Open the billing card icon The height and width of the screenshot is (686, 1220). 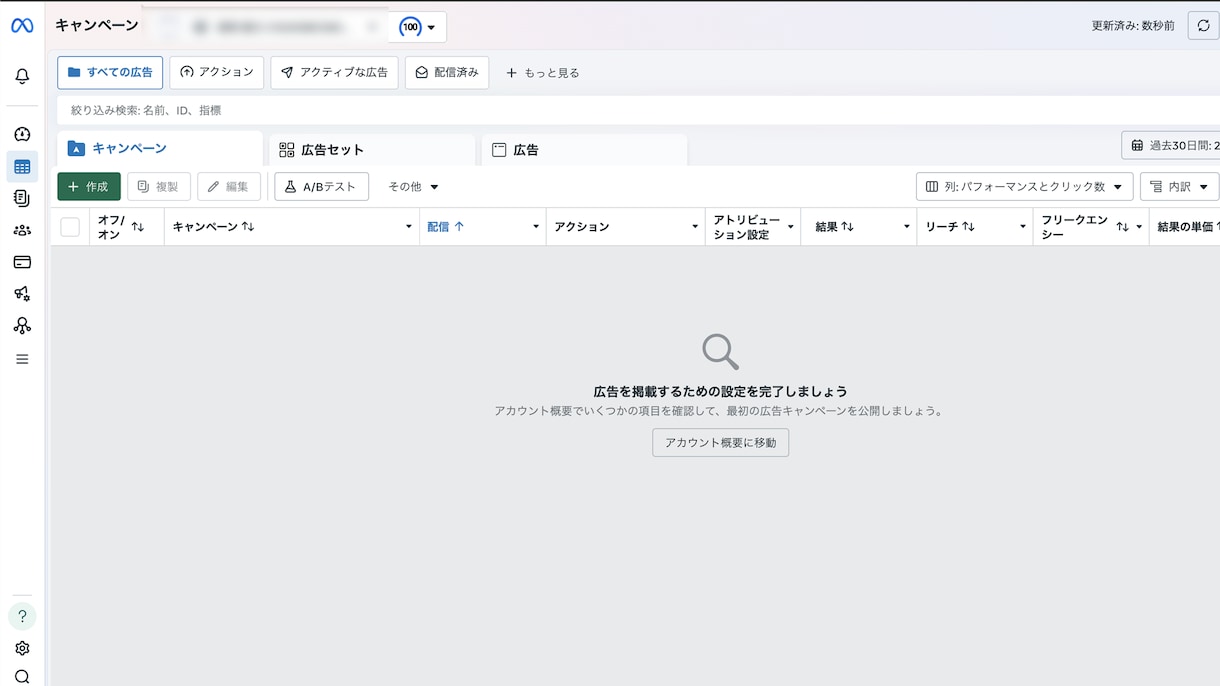(22, 262)
